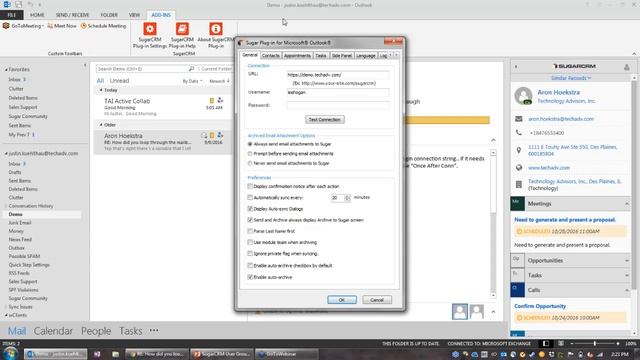
Task: Enable Display confirmation notice after each action
Action: (250, 186)
